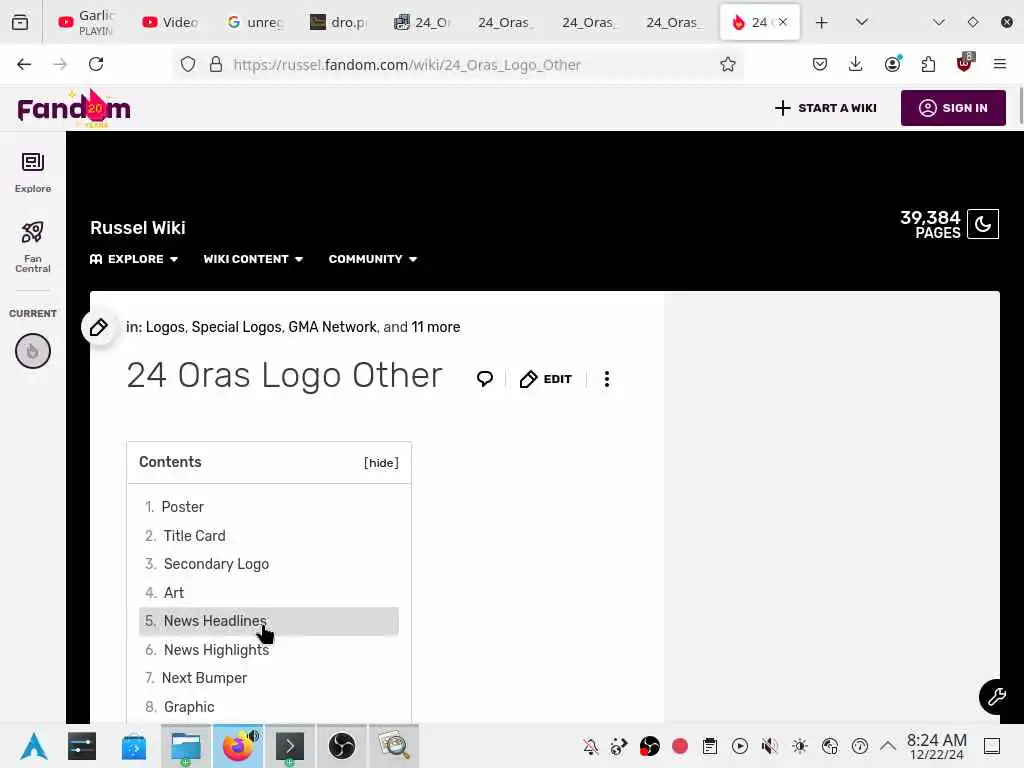Bookmark this page with star icon
The width and height of the screenshot is (1024, 768).
click(728, 65)
